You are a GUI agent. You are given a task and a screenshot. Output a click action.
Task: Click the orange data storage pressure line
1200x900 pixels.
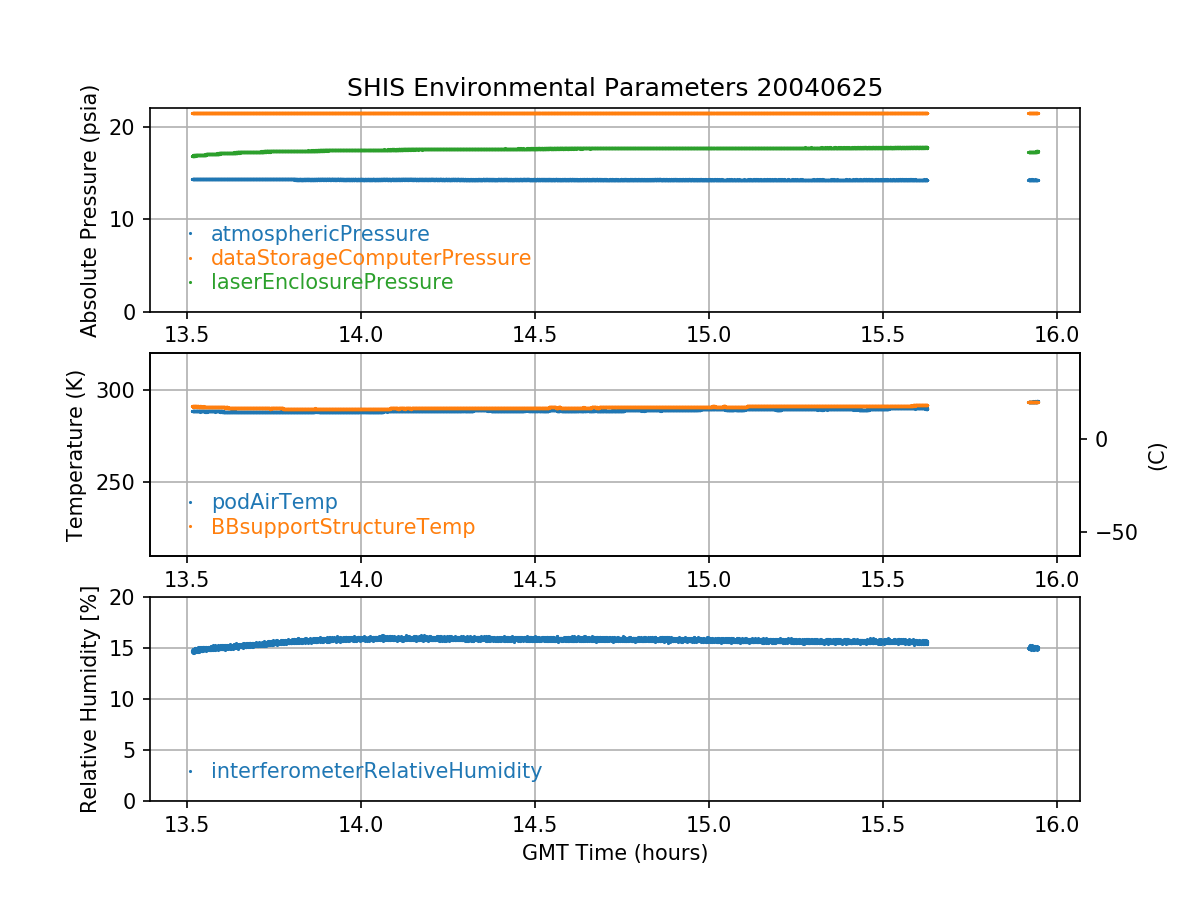coord(560,113)
